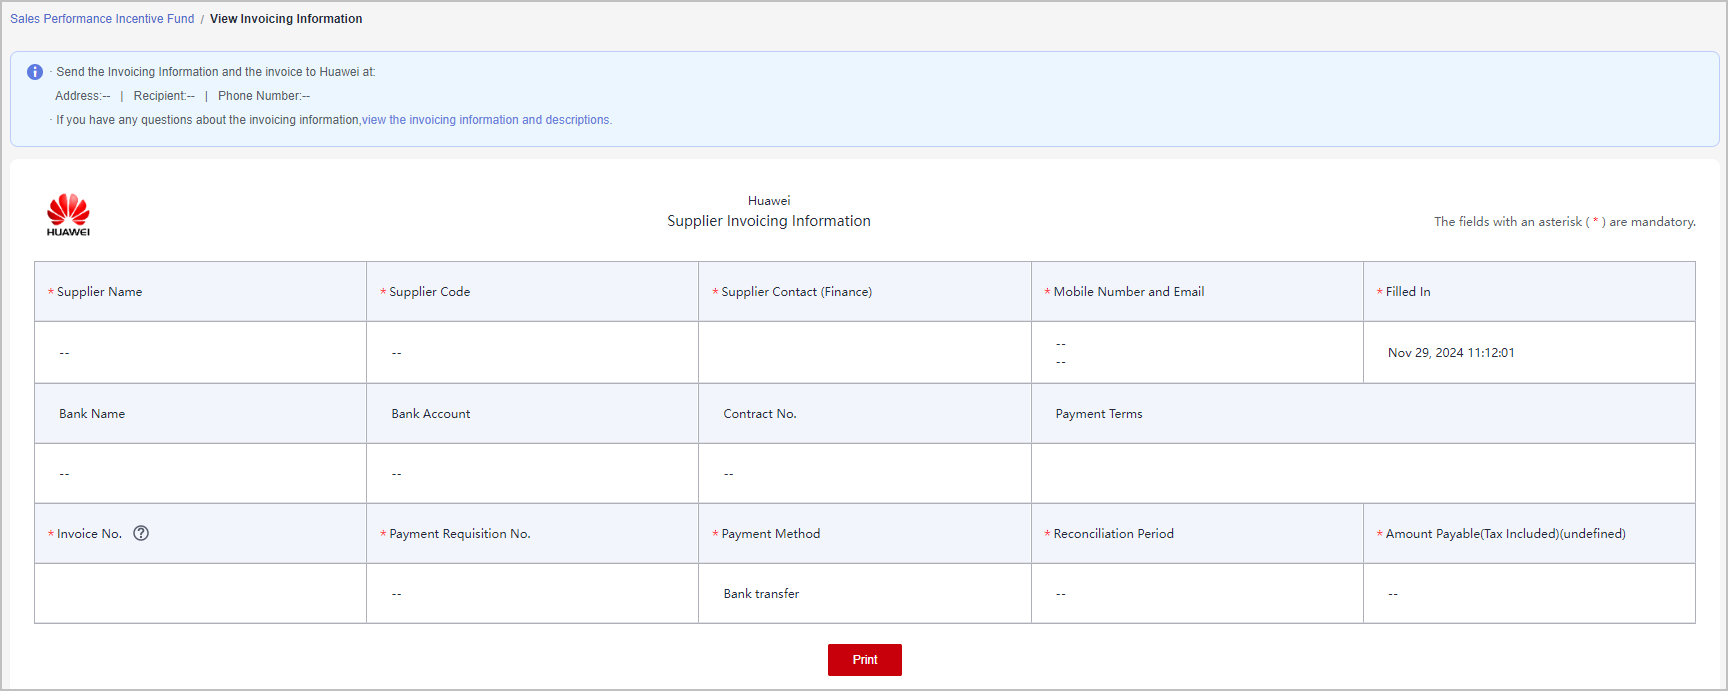Screen dimensions: 1728x691
Task: Click the Supplier Name column header
Action: pos(99,292)
